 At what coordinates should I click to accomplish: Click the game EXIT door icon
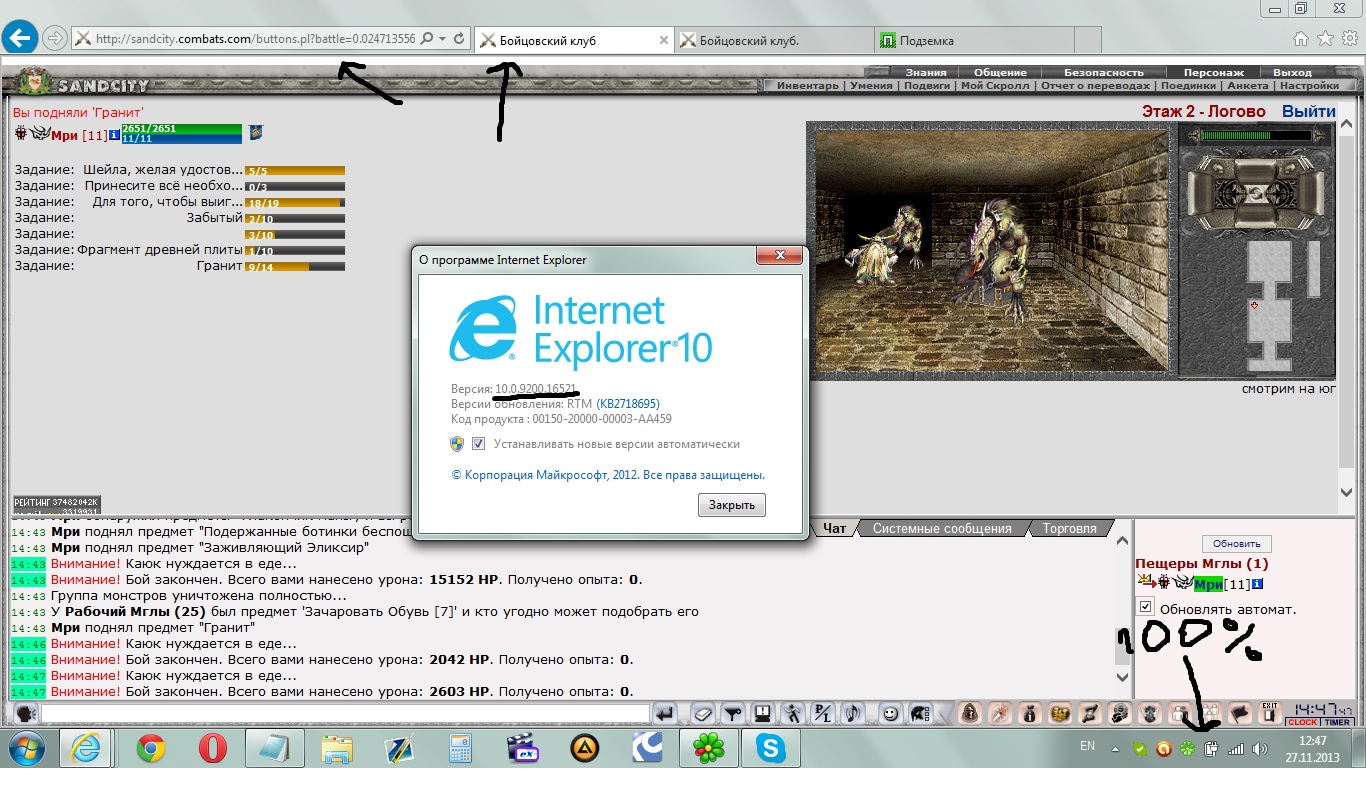pyautogui.click(x=1270, y=713)
